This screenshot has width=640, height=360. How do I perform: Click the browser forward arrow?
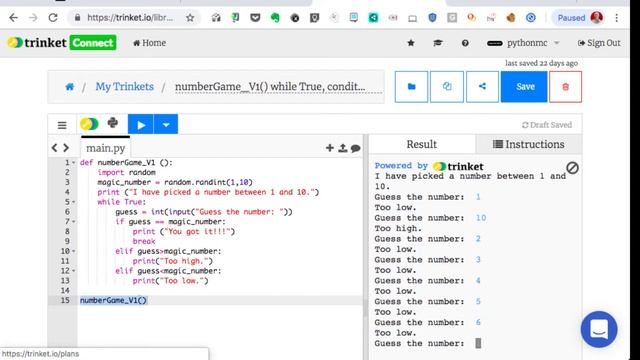pyautogui.click(x=33, y=18)
